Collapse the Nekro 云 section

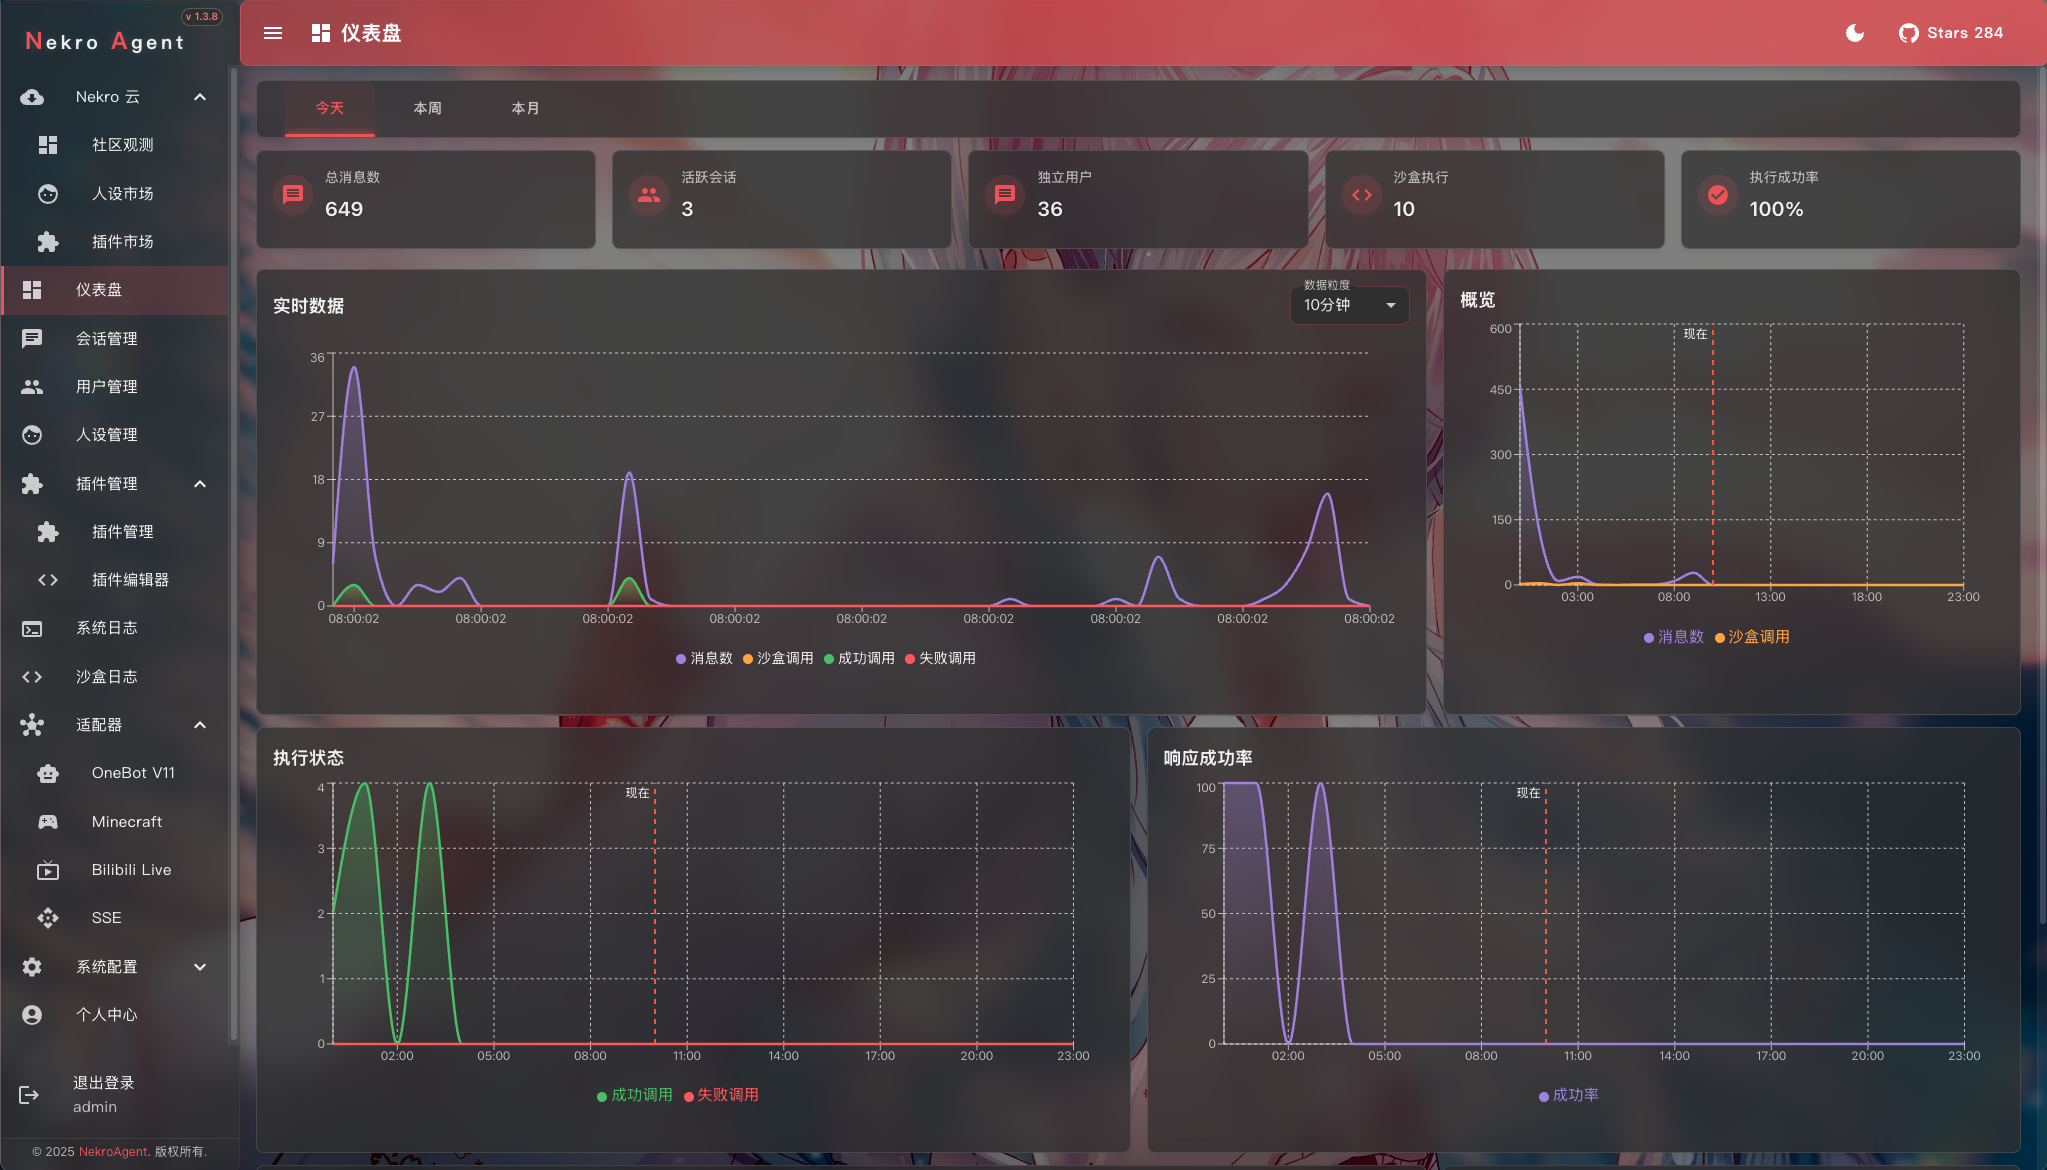pyautogui.click(x=199, y=97)
